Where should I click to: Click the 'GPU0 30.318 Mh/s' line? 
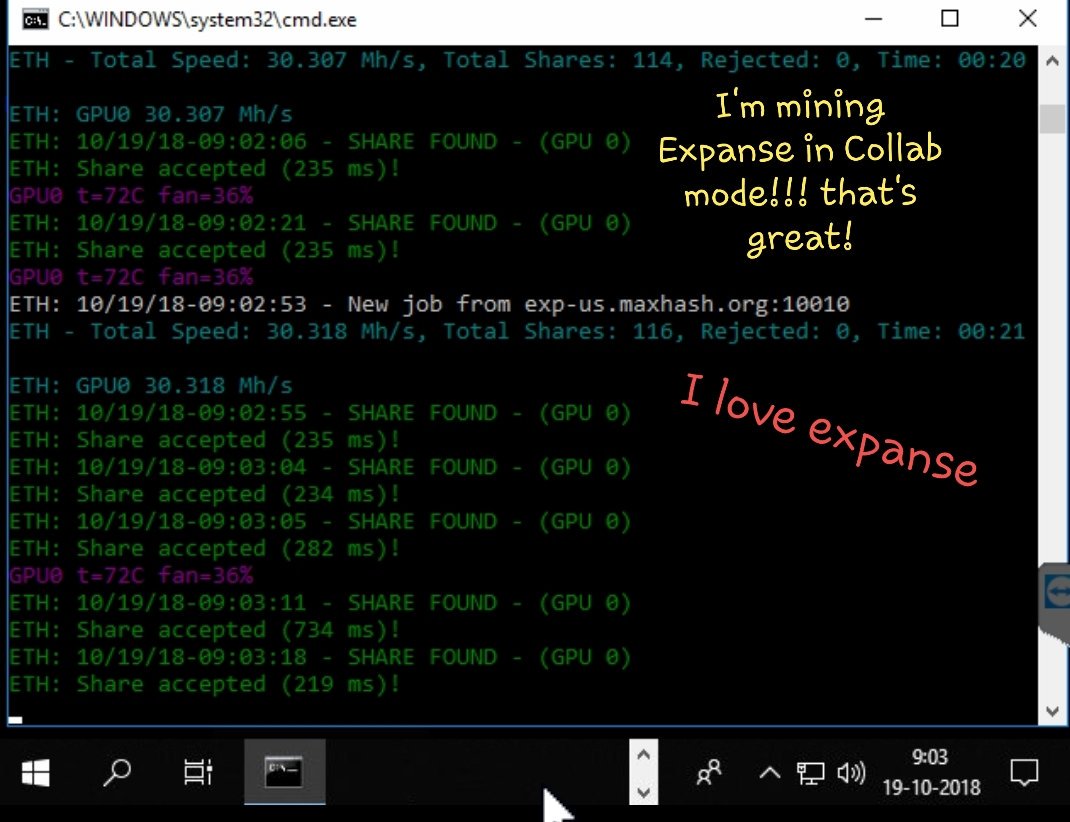151,385
